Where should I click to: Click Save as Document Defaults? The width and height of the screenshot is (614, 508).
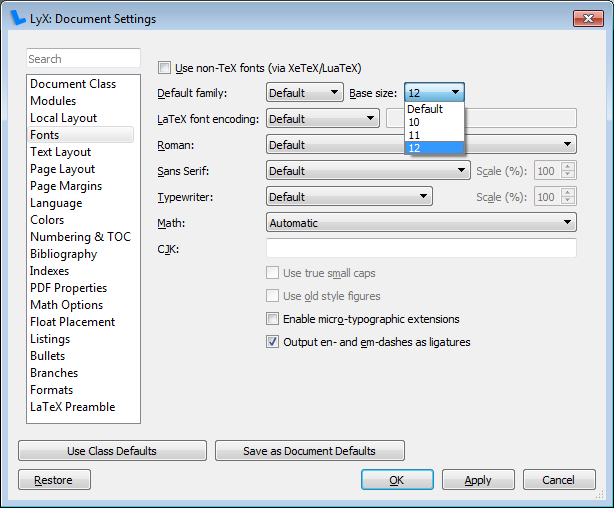[310, 451]
